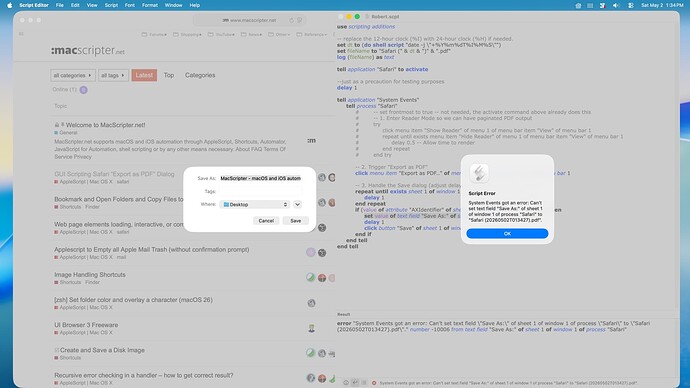Show the result pane with return-arrow icon

355,383
